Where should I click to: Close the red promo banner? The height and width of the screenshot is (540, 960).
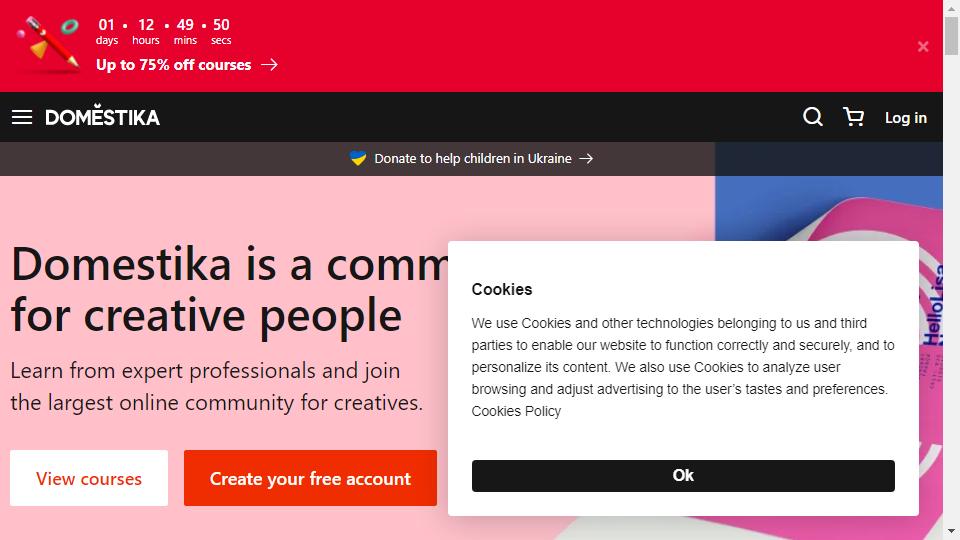point(923,47)
